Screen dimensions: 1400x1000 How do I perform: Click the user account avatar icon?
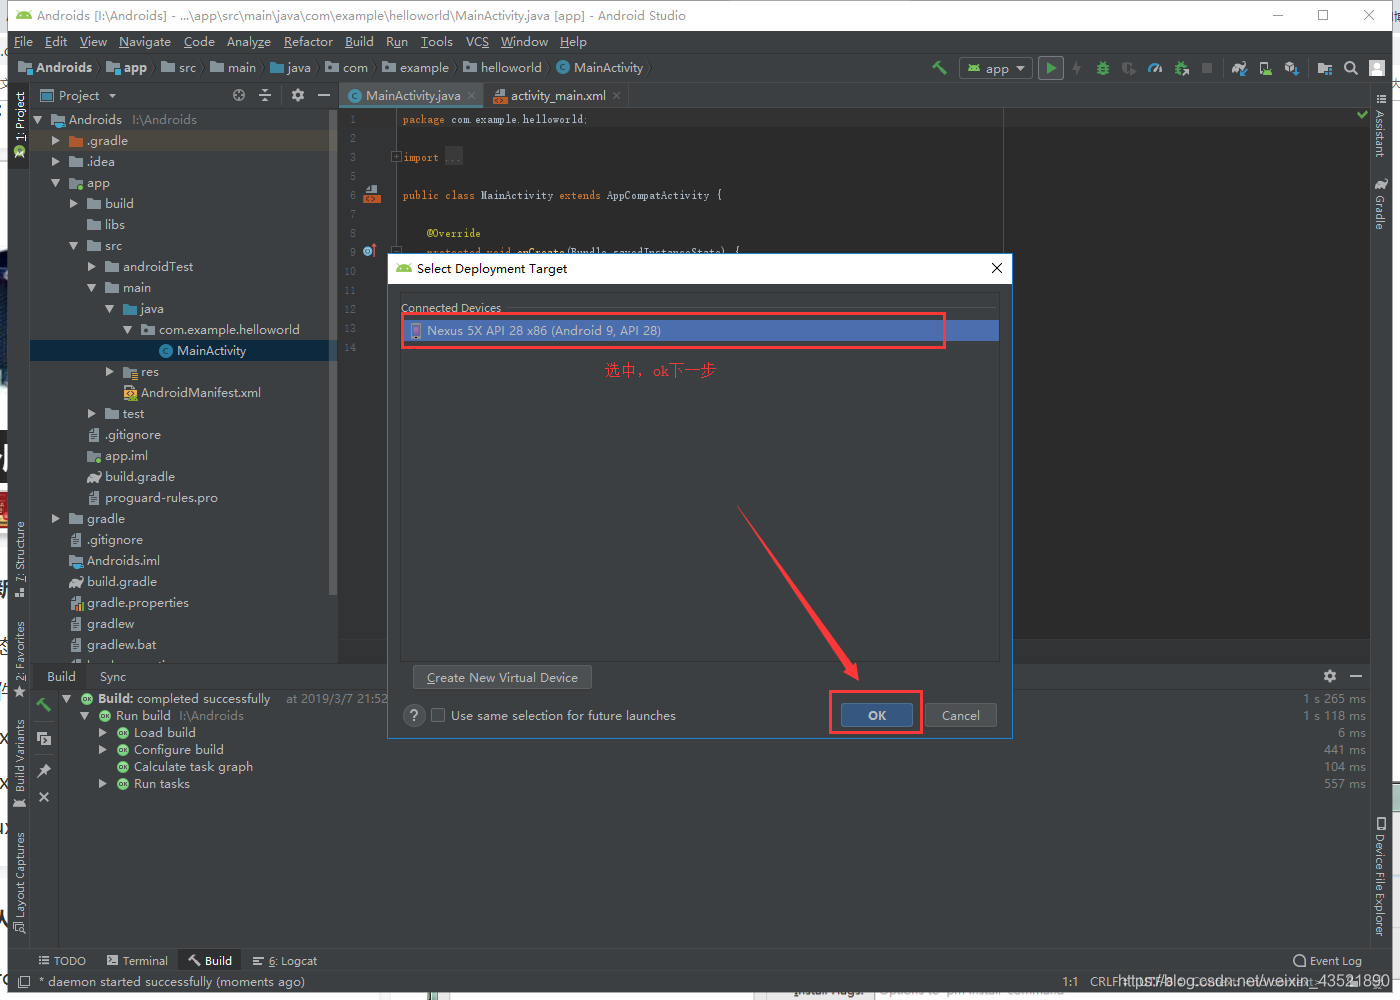(1377, 68)
